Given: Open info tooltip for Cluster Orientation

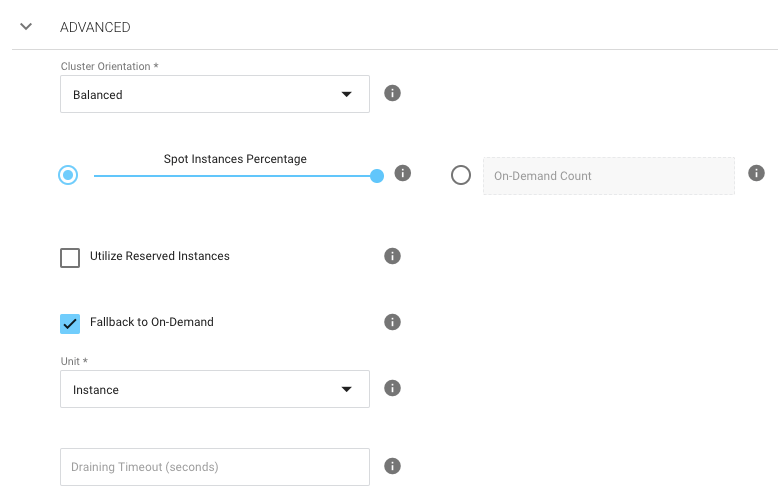Looking at the screenshot, I should pyautogui.click(x=393, y=93).
